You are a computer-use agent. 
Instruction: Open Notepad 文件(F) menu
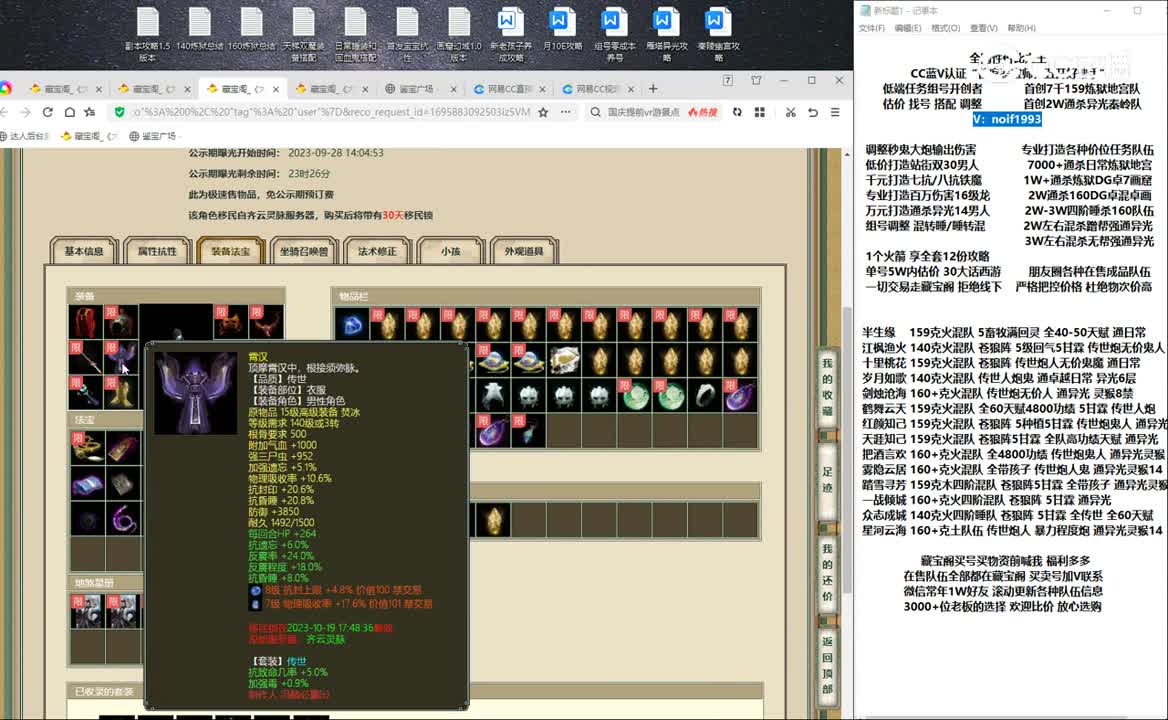(x=872, y=28)
